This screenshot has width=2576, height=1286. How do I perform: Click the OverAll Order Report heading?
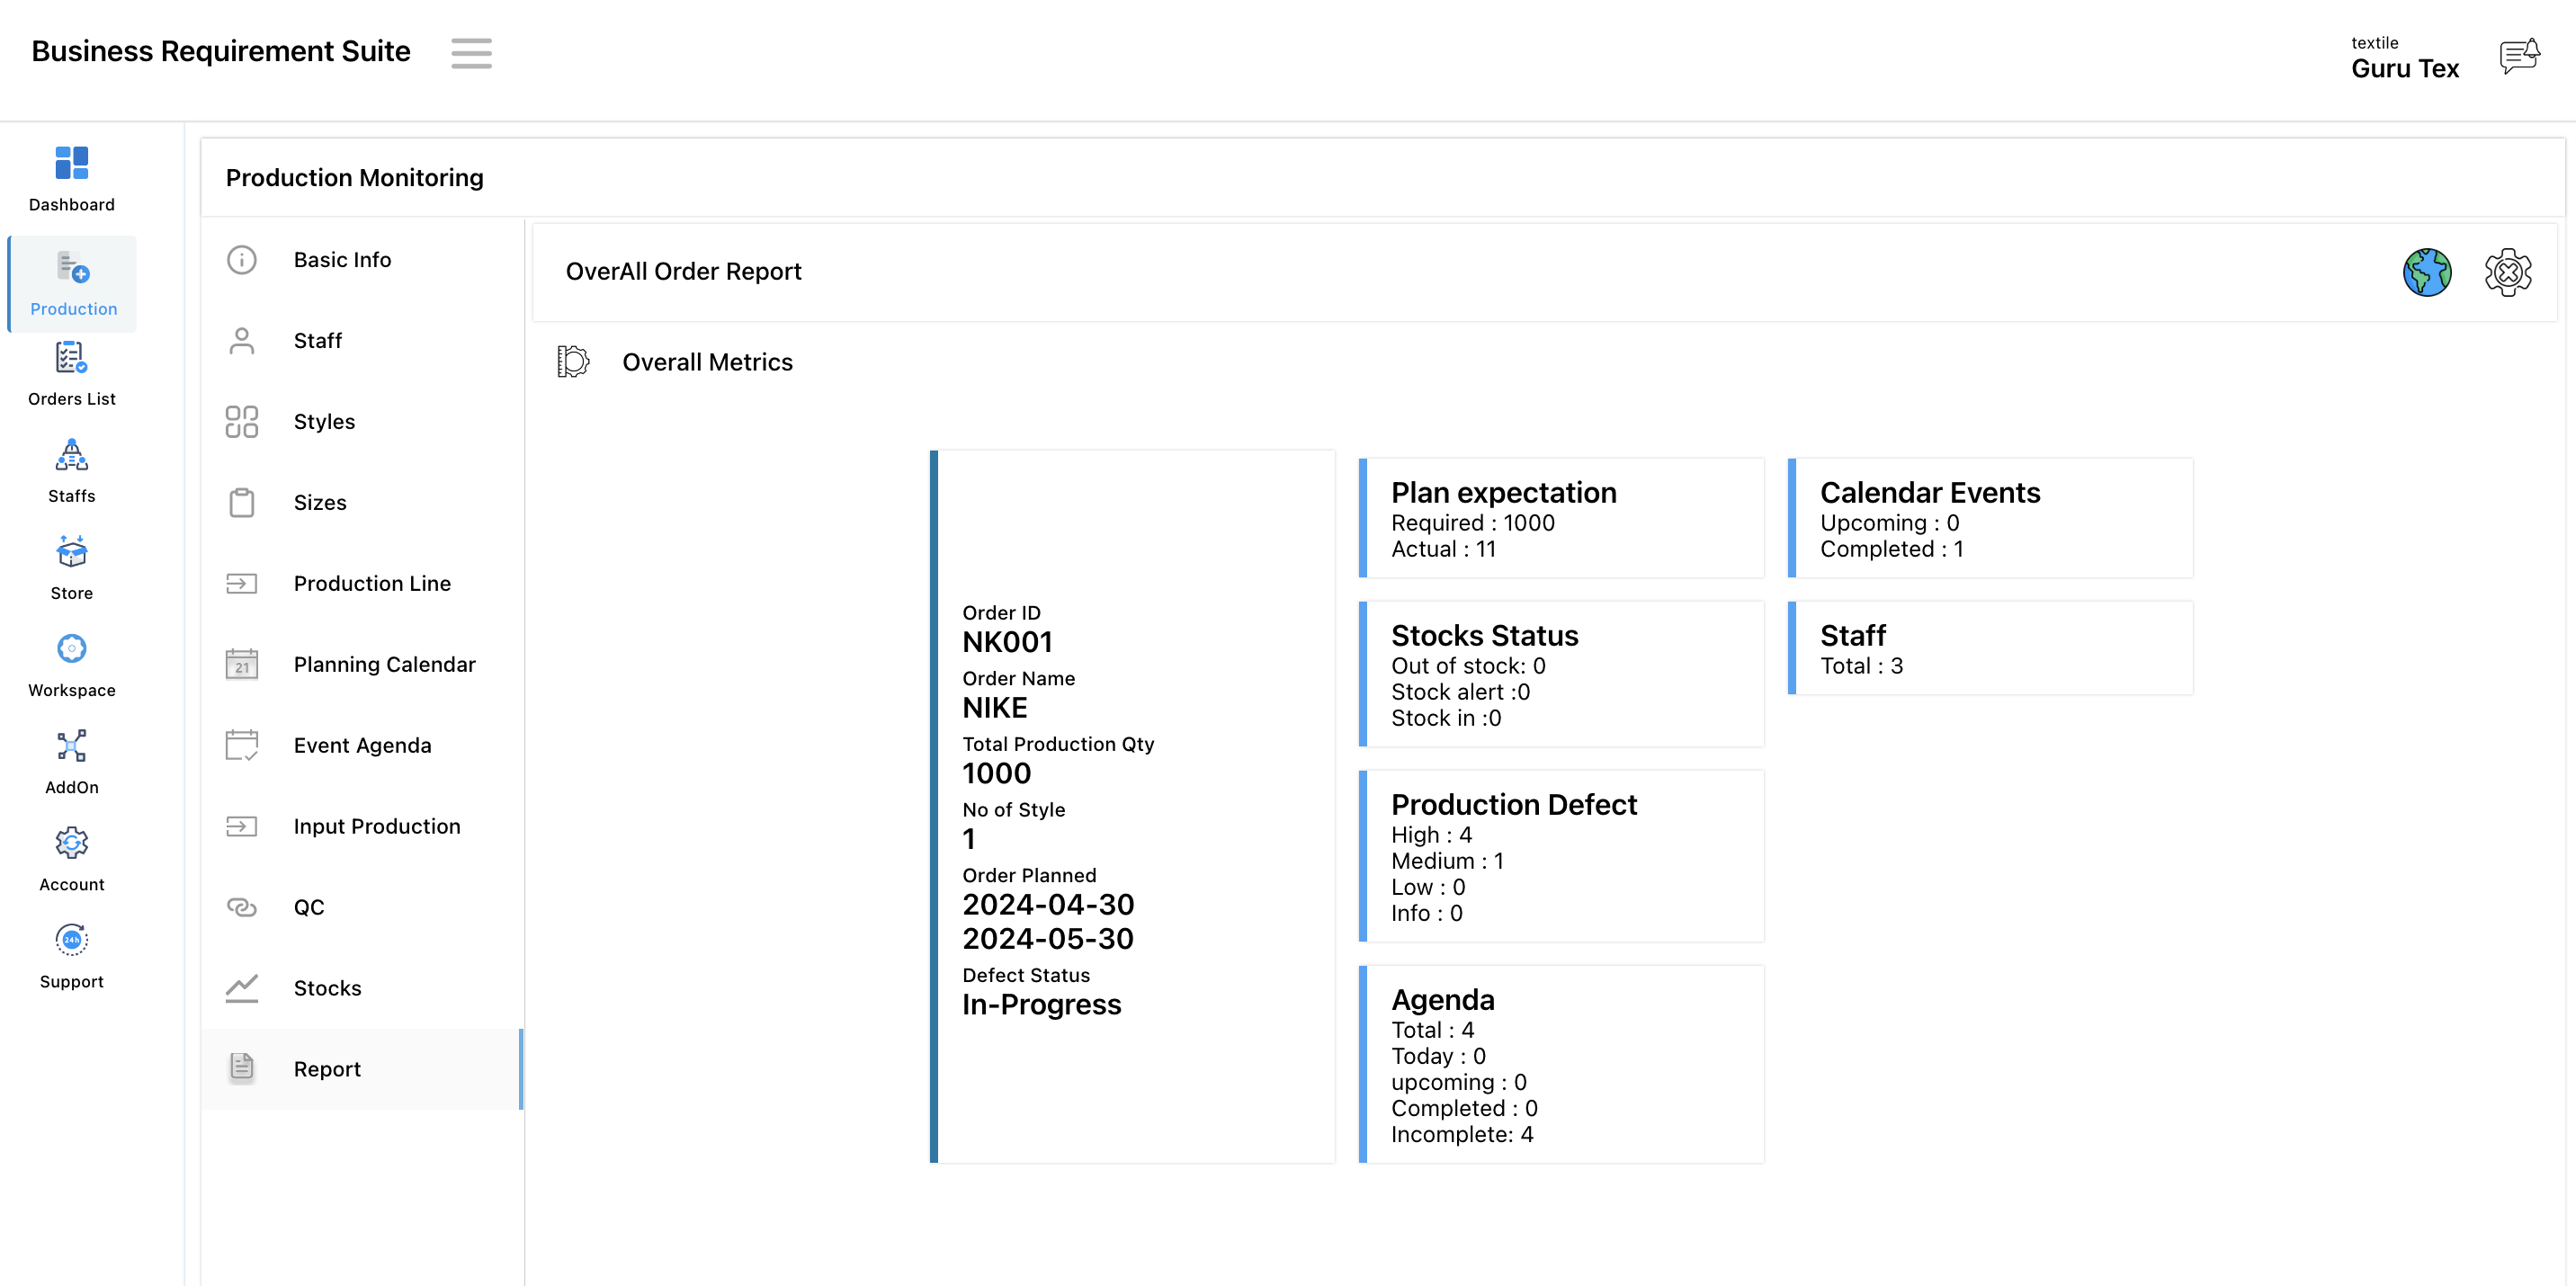pos(683,272)
